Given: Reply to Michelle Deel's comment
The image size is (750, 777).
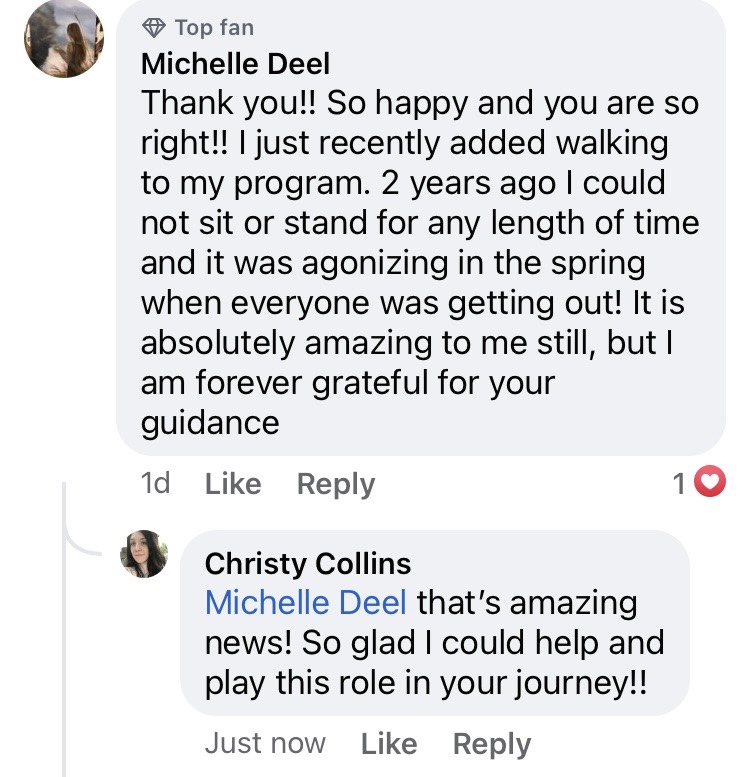Looking at the screenshot, I should click(x=335, y=484).
